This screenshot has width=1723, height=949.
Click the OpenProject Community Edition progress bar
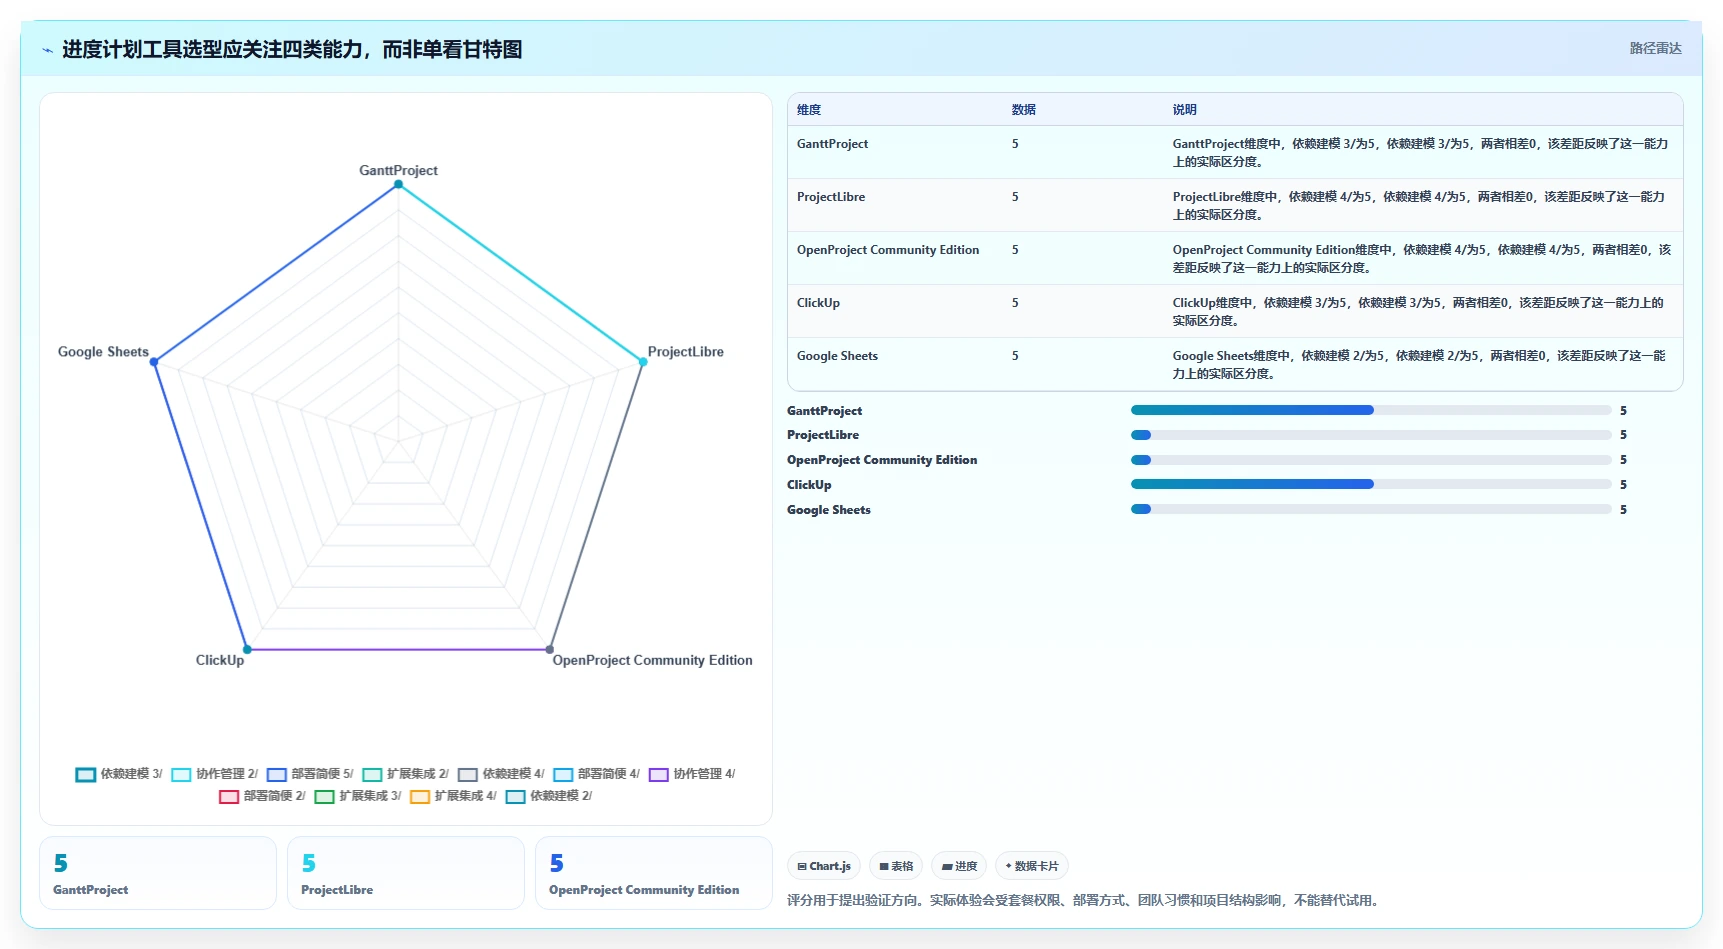point(1371,460)
